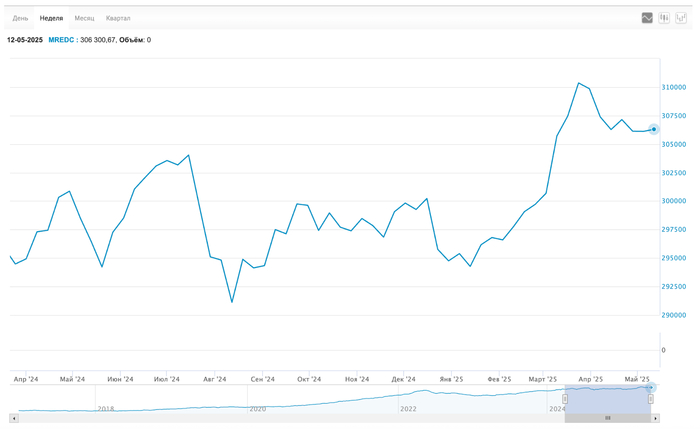Screen dimensions: 700x429
Task: Select the Неделя tab
Action: click(51, 18)
